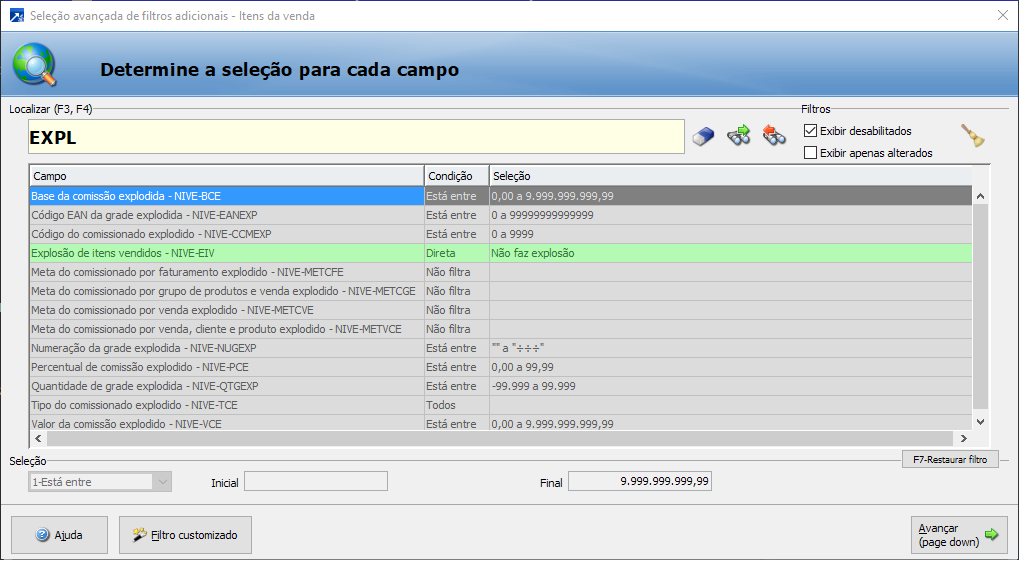Enable Exibir apenas alterados checkbox
Viewport: 1033px width, 567px height.
[x=810, y=153]
